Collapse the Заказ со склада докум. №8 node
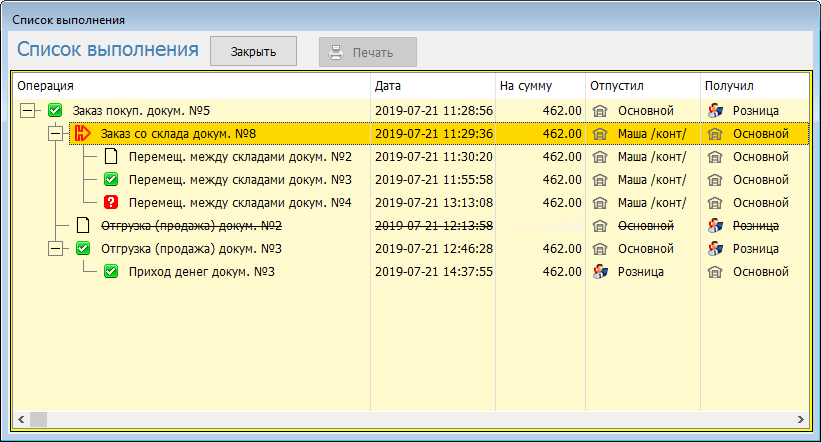Screen dimensions: 821x442 [55, 133]
